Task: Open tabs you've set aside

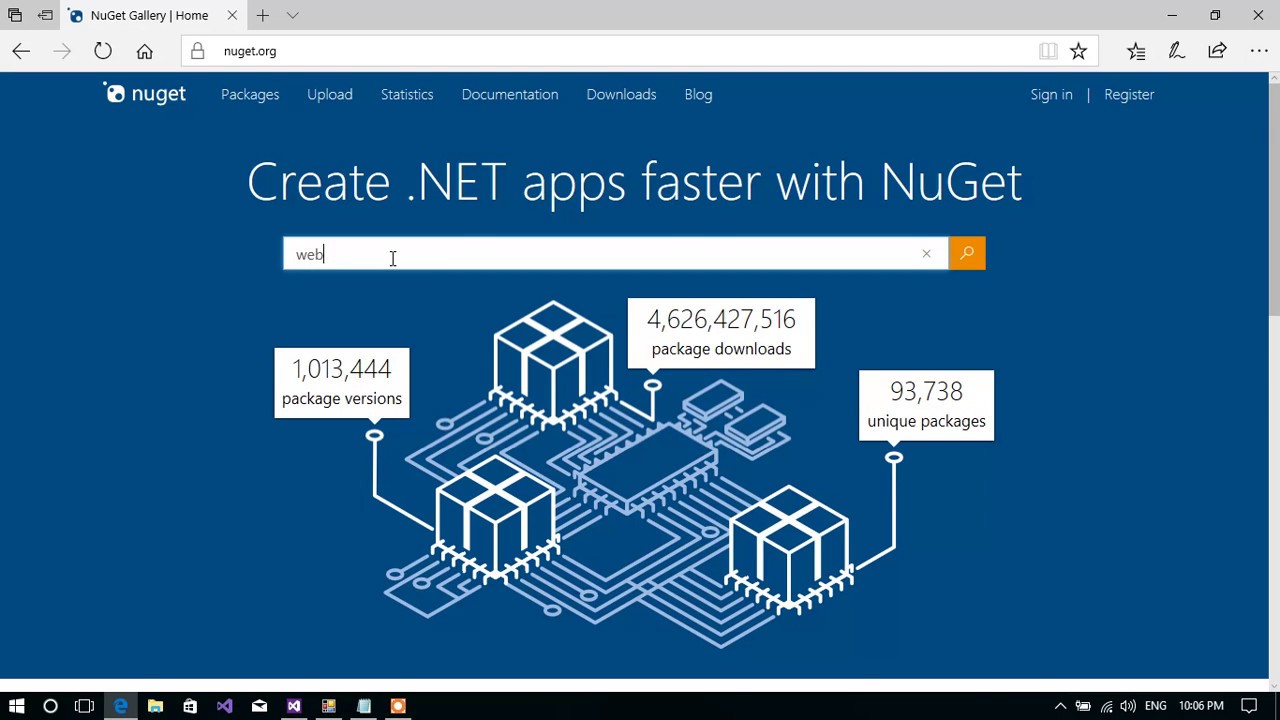Action: click(14, 15)
